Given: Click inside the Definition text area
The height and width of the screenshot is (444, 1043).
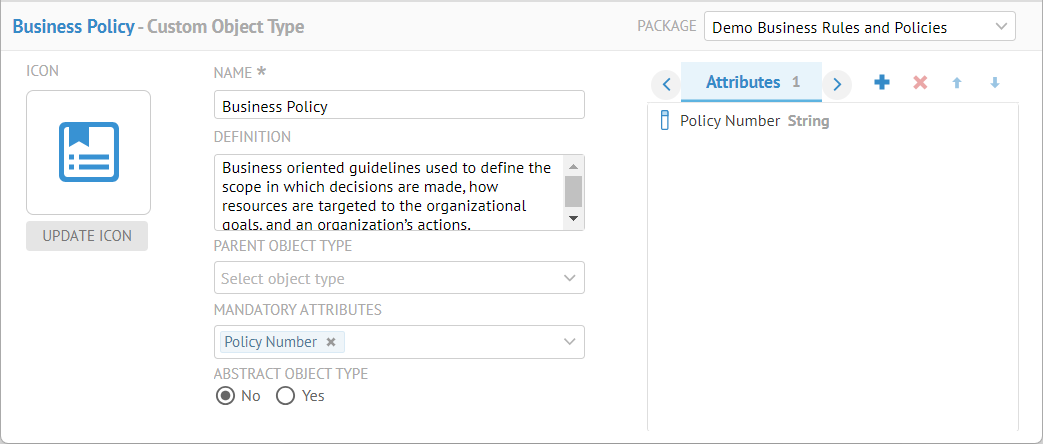Looking at the screenshot, I should click(x=388, y=192).
